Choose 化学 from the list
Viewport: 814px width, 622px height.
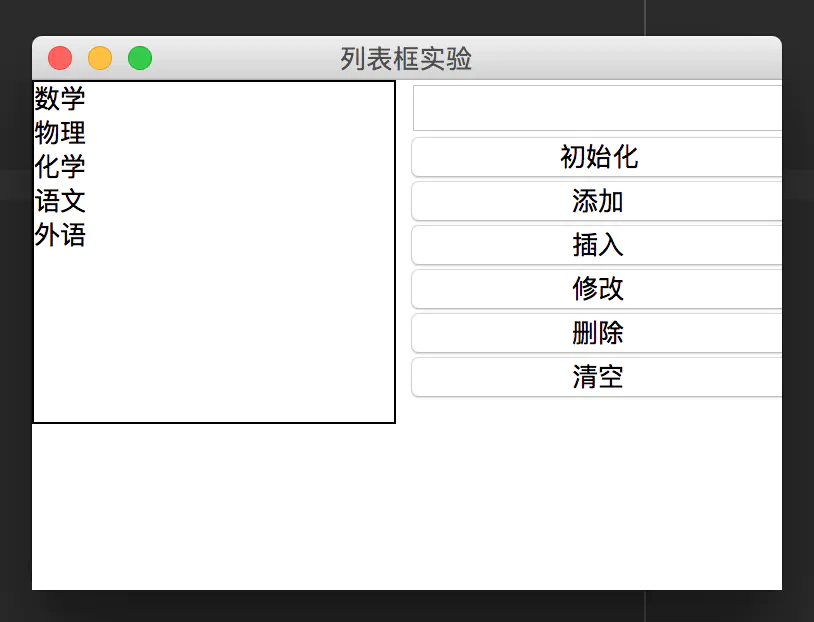click(x=60, y=167)
